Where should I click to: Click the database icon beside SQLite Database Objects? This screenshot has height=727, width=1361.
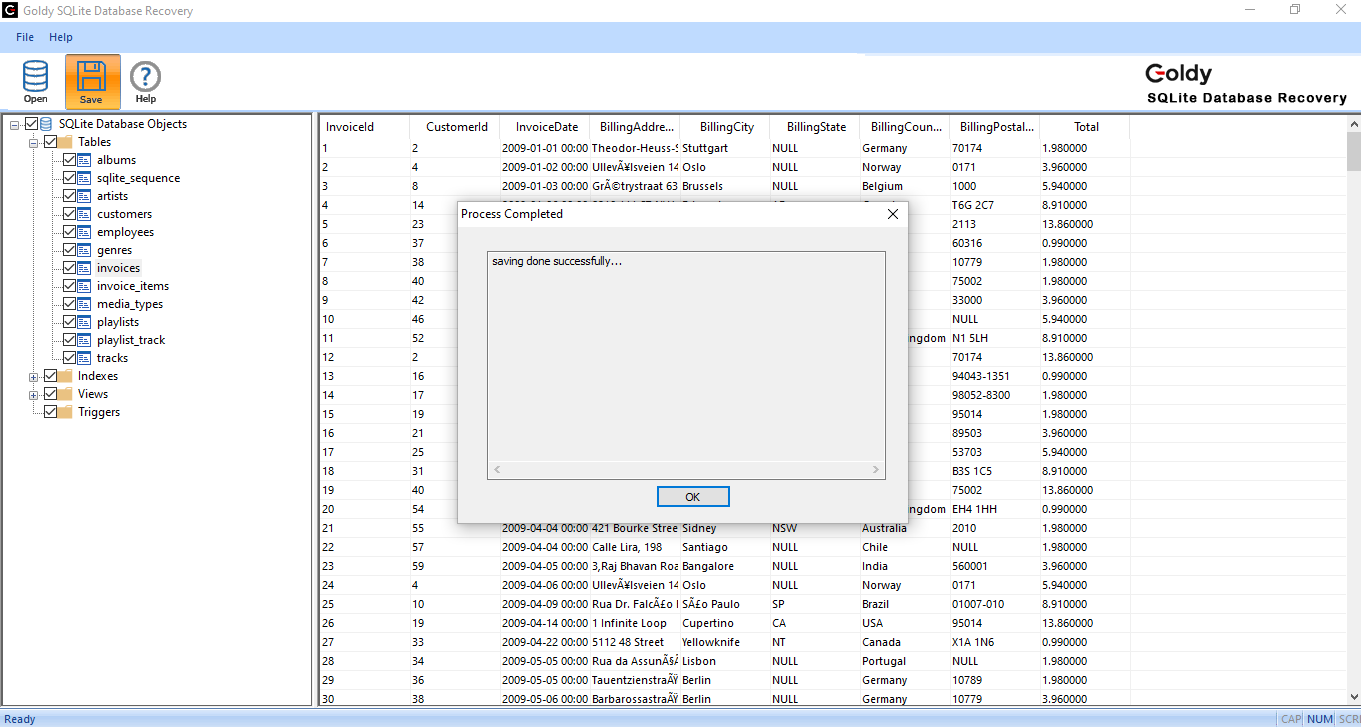(46, 124)
